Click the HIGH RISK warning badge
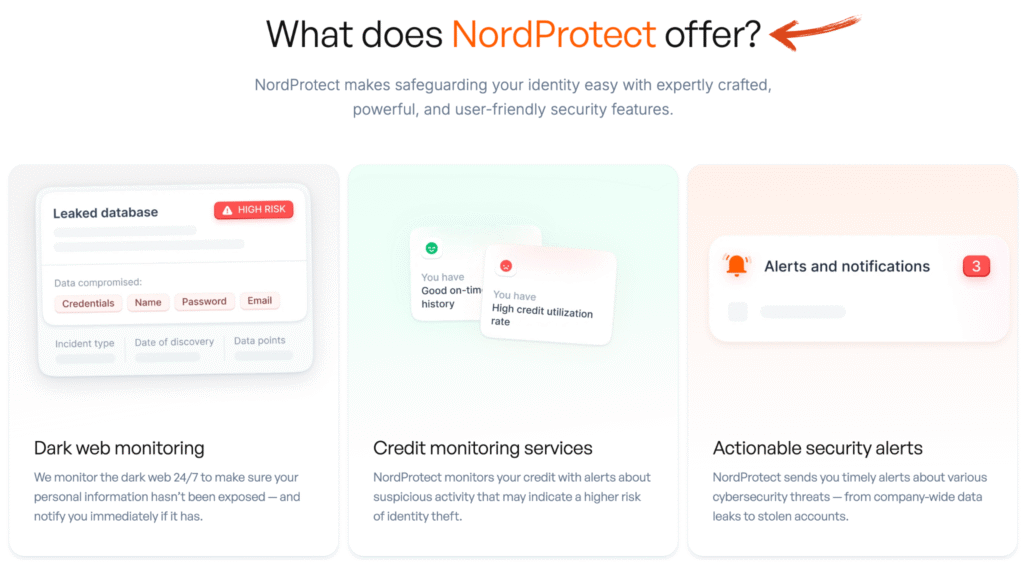This screenshot has width=1024, height=564. tap(254, 210)
